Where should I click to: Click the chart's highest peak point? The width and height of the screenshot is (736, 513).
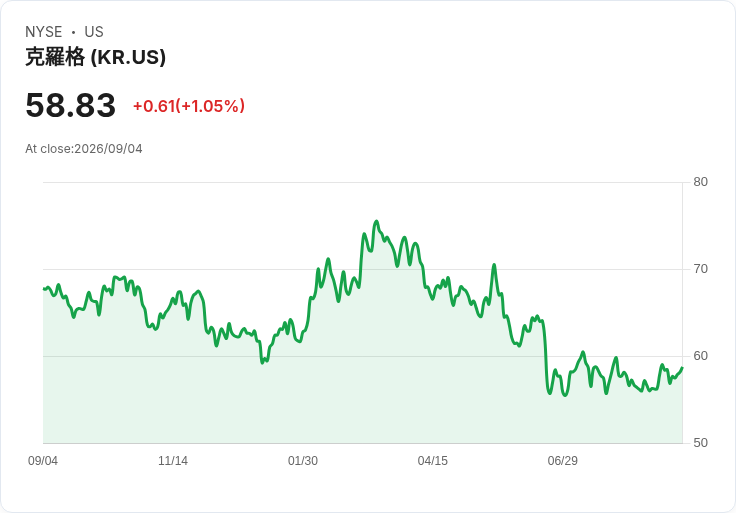(x=376, y=221)
